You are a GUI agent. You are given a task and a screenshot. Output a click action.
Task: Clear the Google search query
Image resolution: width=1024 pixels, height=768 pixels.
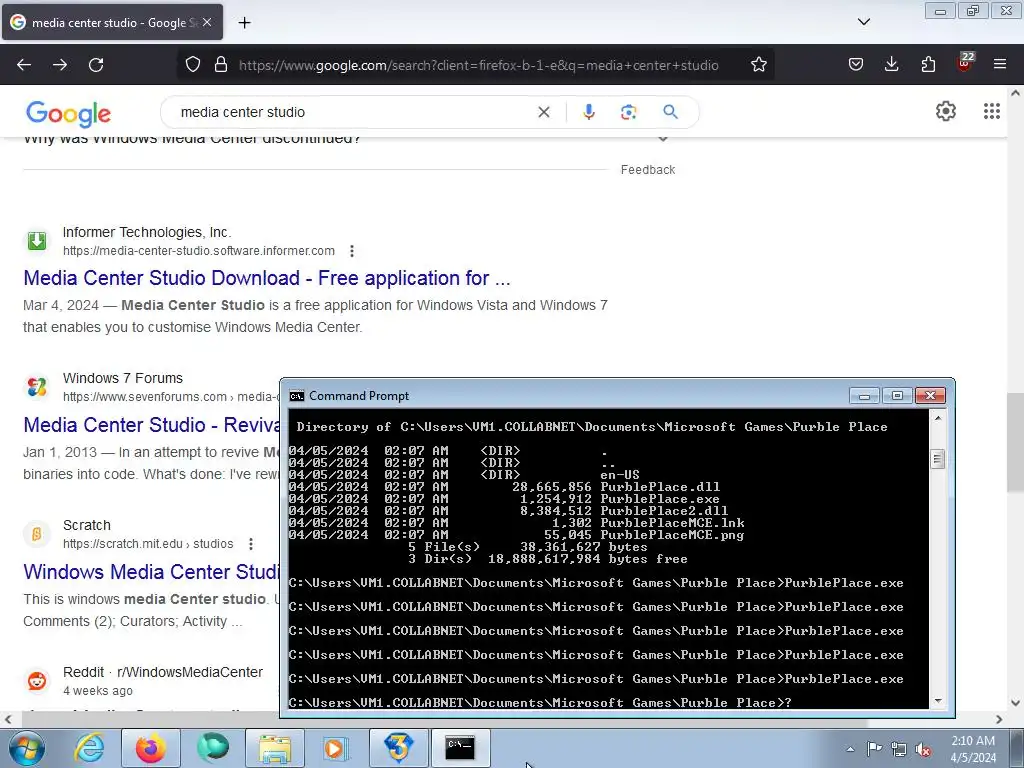(543, 112)
